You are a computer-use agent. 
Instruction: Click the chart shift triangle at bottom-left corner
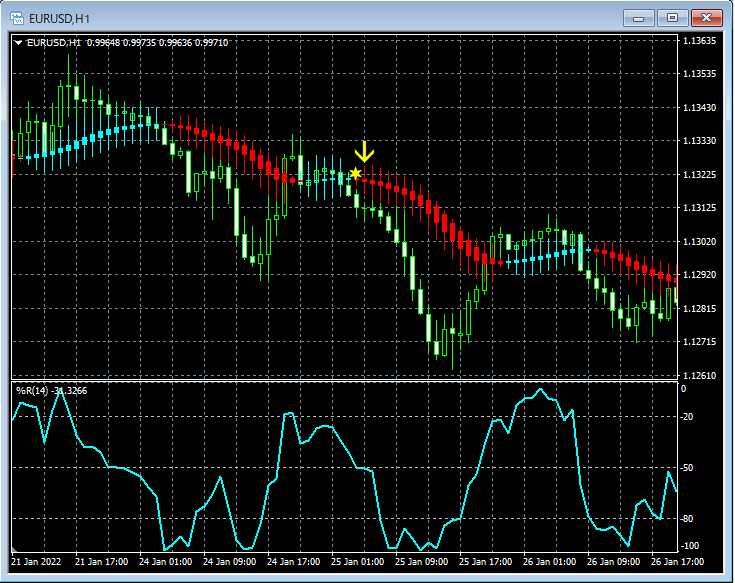[15, 549]
